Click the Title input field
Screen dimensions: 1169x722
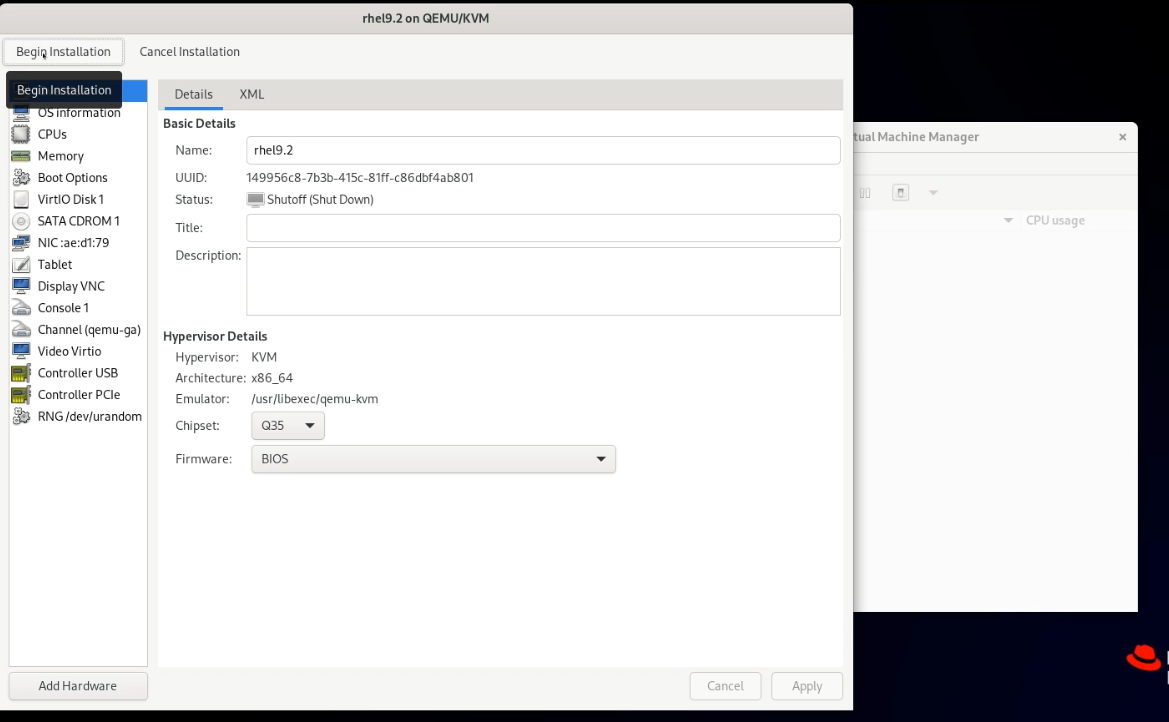click(543, 227)
